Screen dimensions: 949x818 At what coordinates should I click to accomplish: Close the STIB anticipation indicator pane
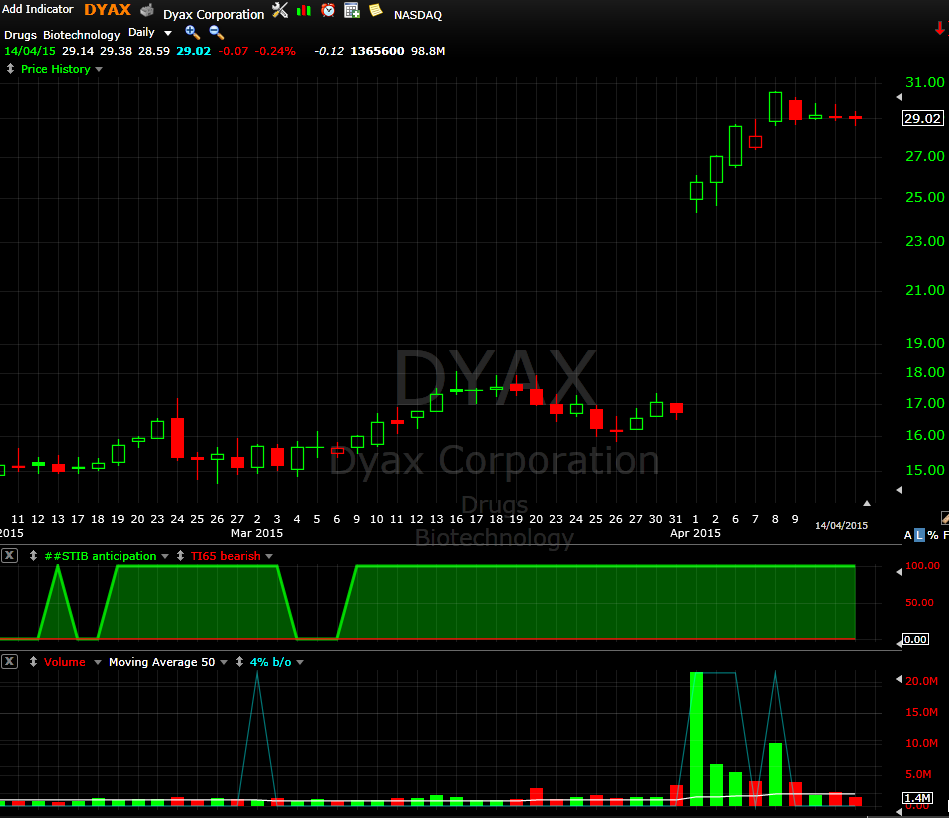pyautogui.click(x=9, y=555)
